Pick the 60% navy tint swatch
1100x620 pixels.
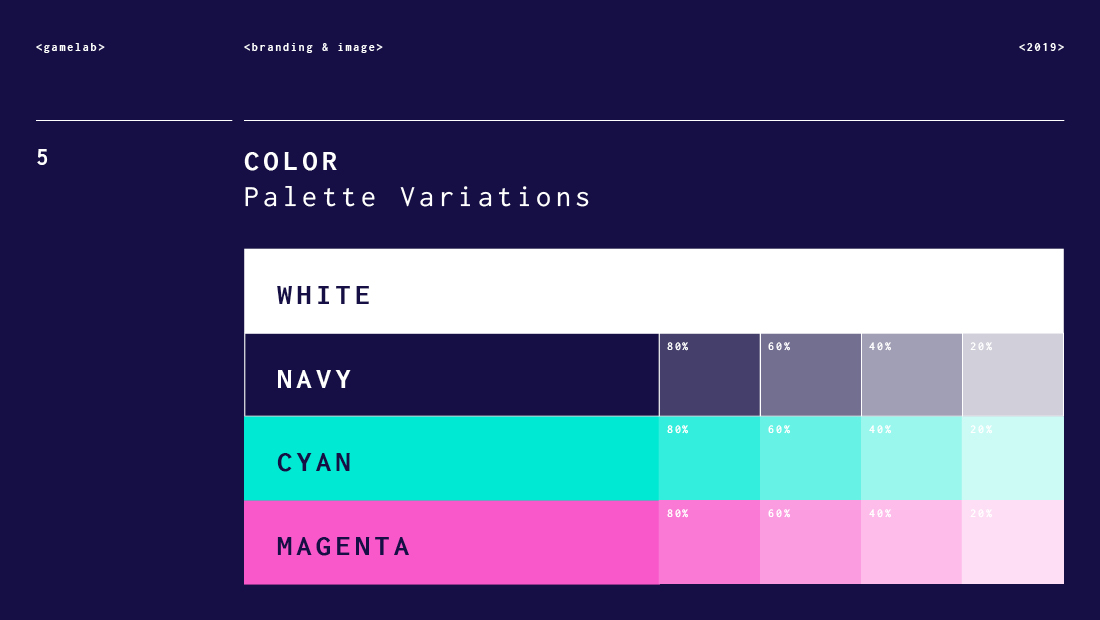click(810, 376)
